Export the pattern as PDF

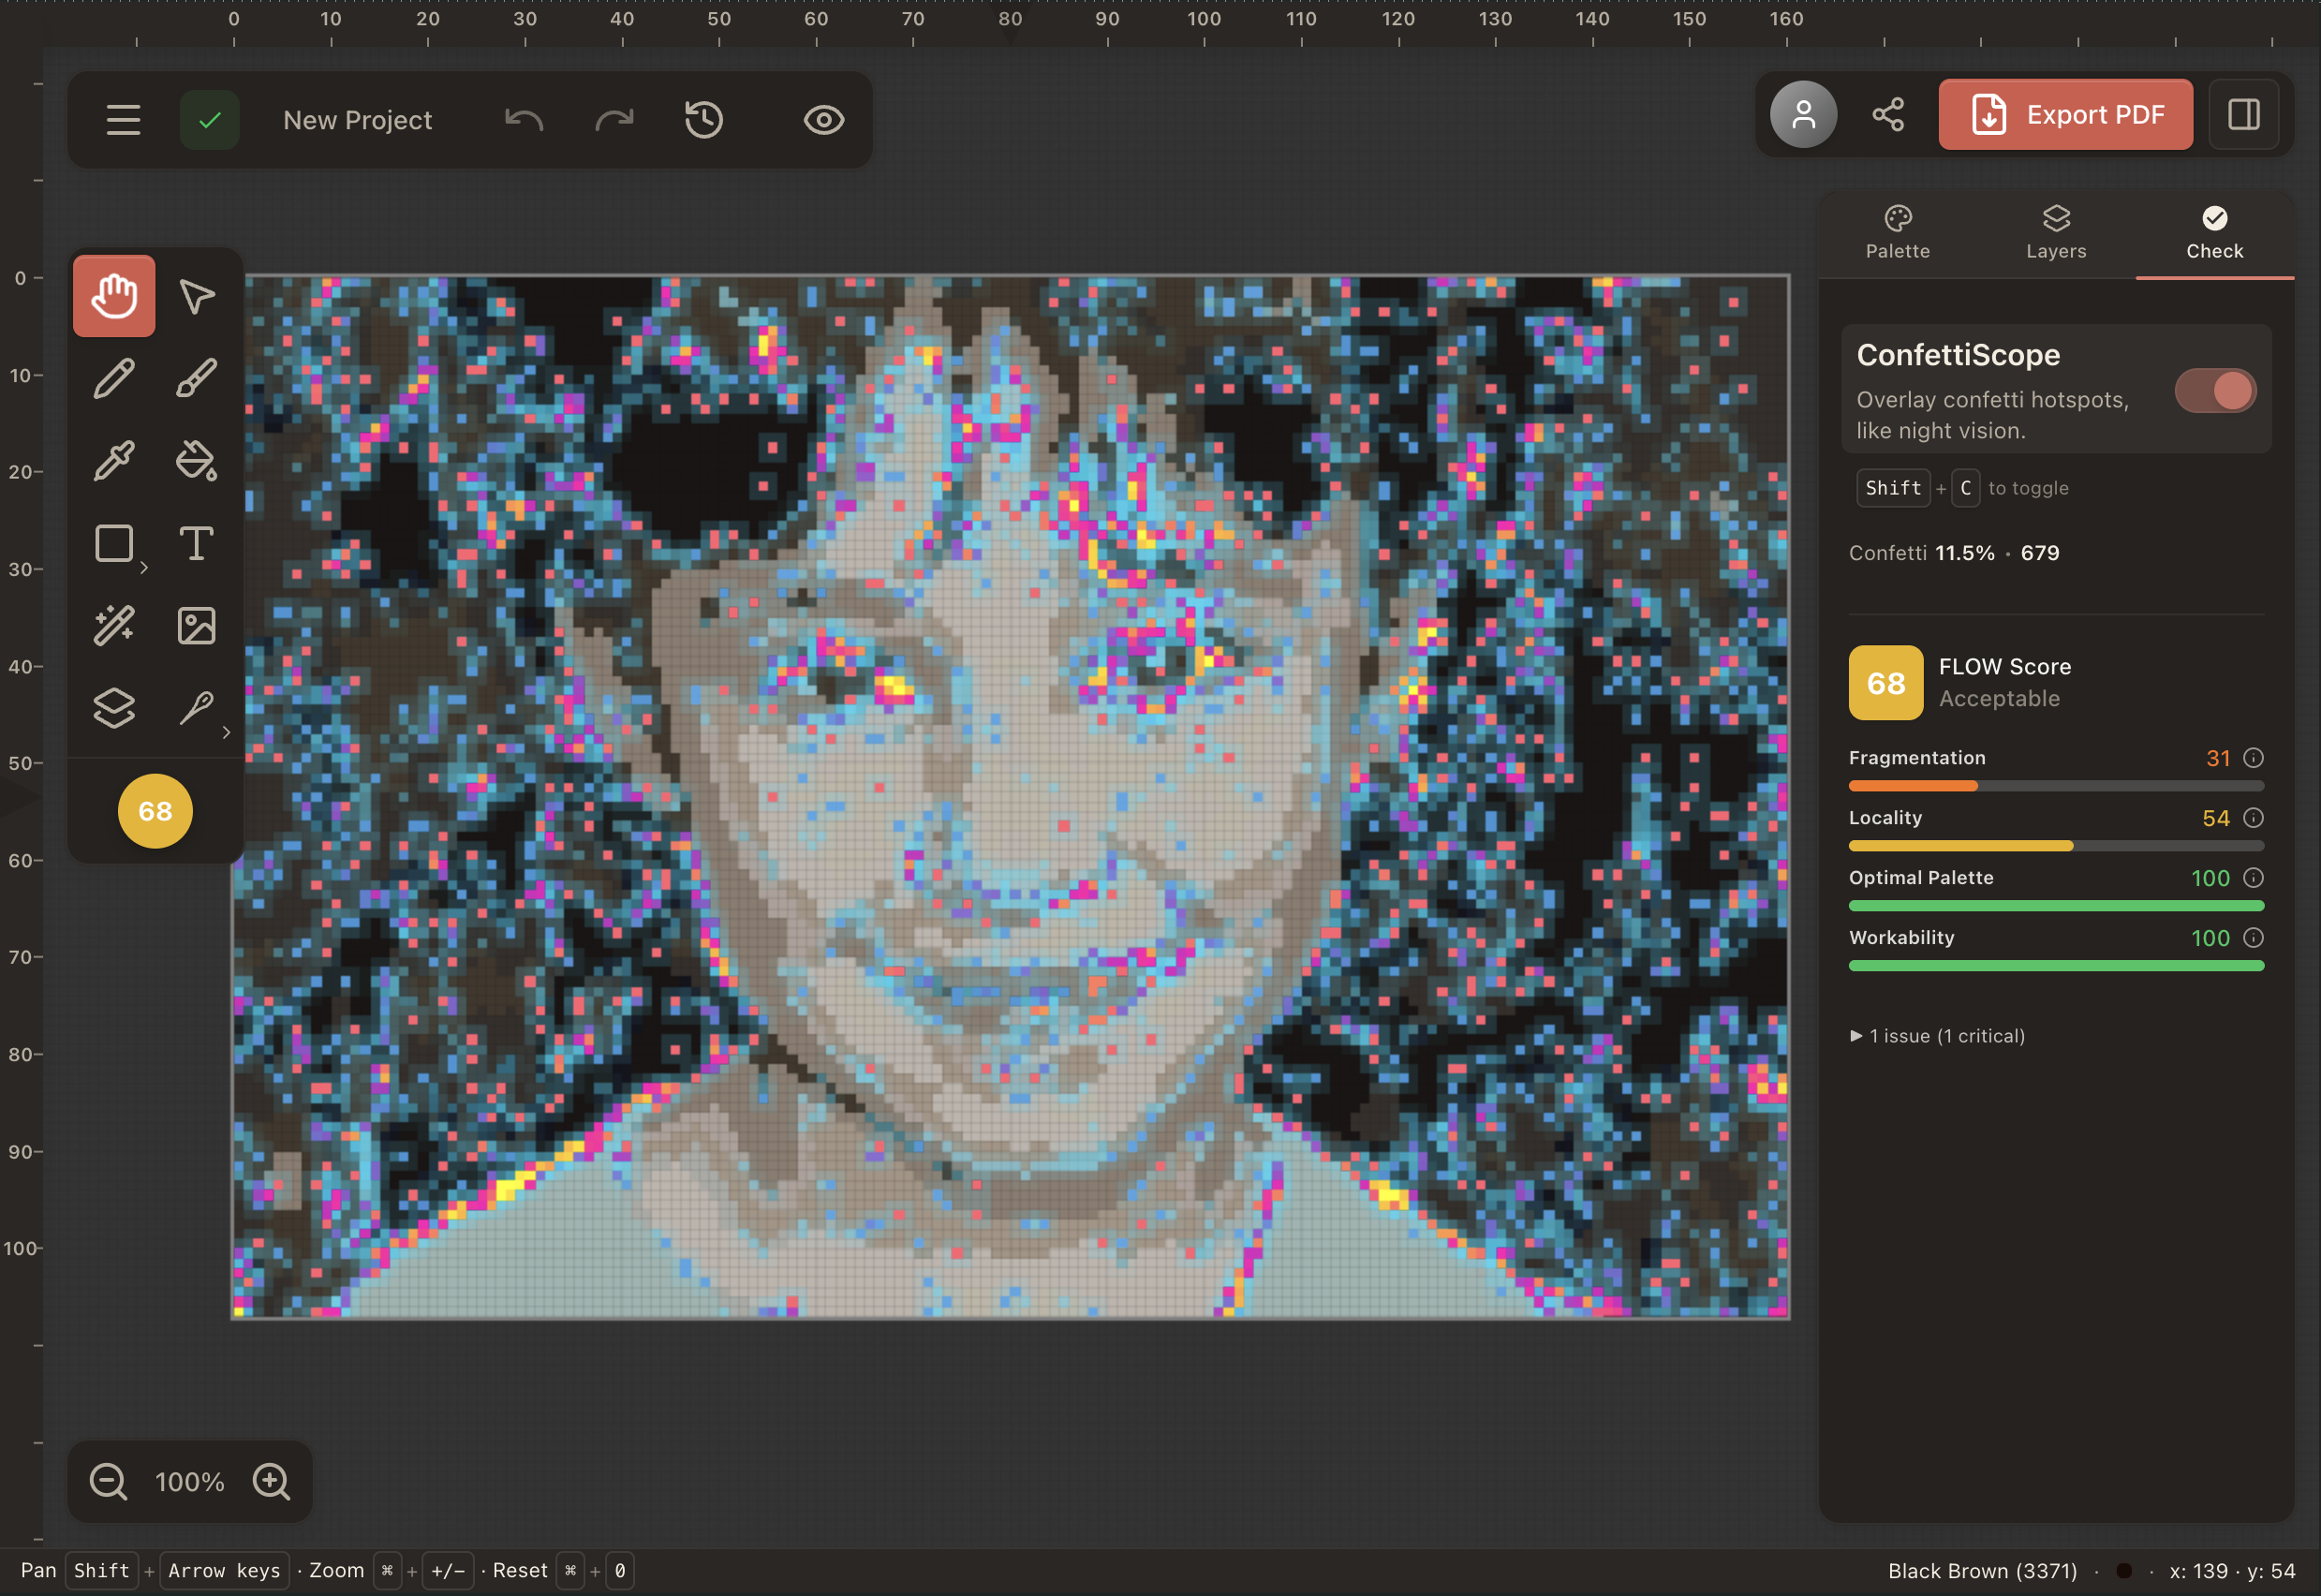click(x=2065, y=115)
